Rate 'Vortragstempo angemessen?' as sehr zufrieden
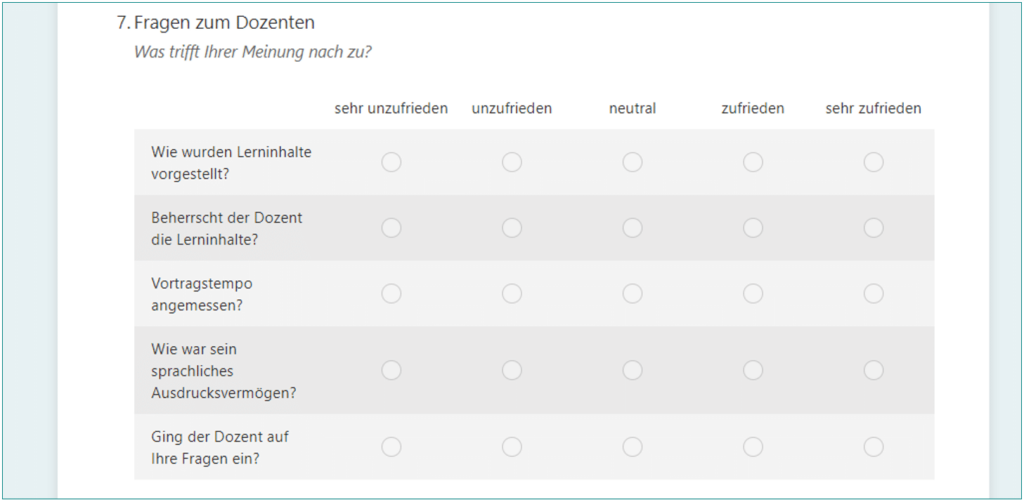This screenshot has height=500, width=1024. click(874, 294)
